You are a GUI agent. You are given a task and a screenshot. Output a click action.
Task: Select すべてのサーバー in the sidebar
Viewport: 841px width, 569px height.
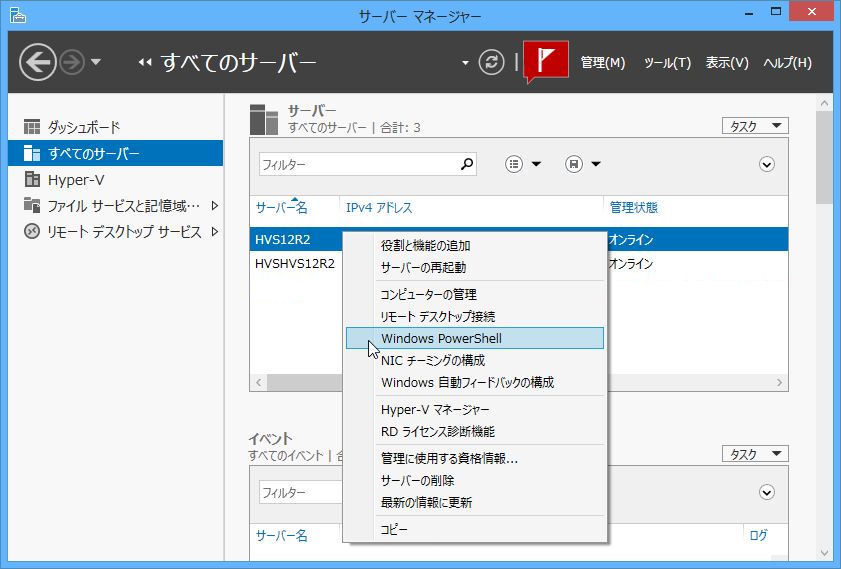(115, 153)
